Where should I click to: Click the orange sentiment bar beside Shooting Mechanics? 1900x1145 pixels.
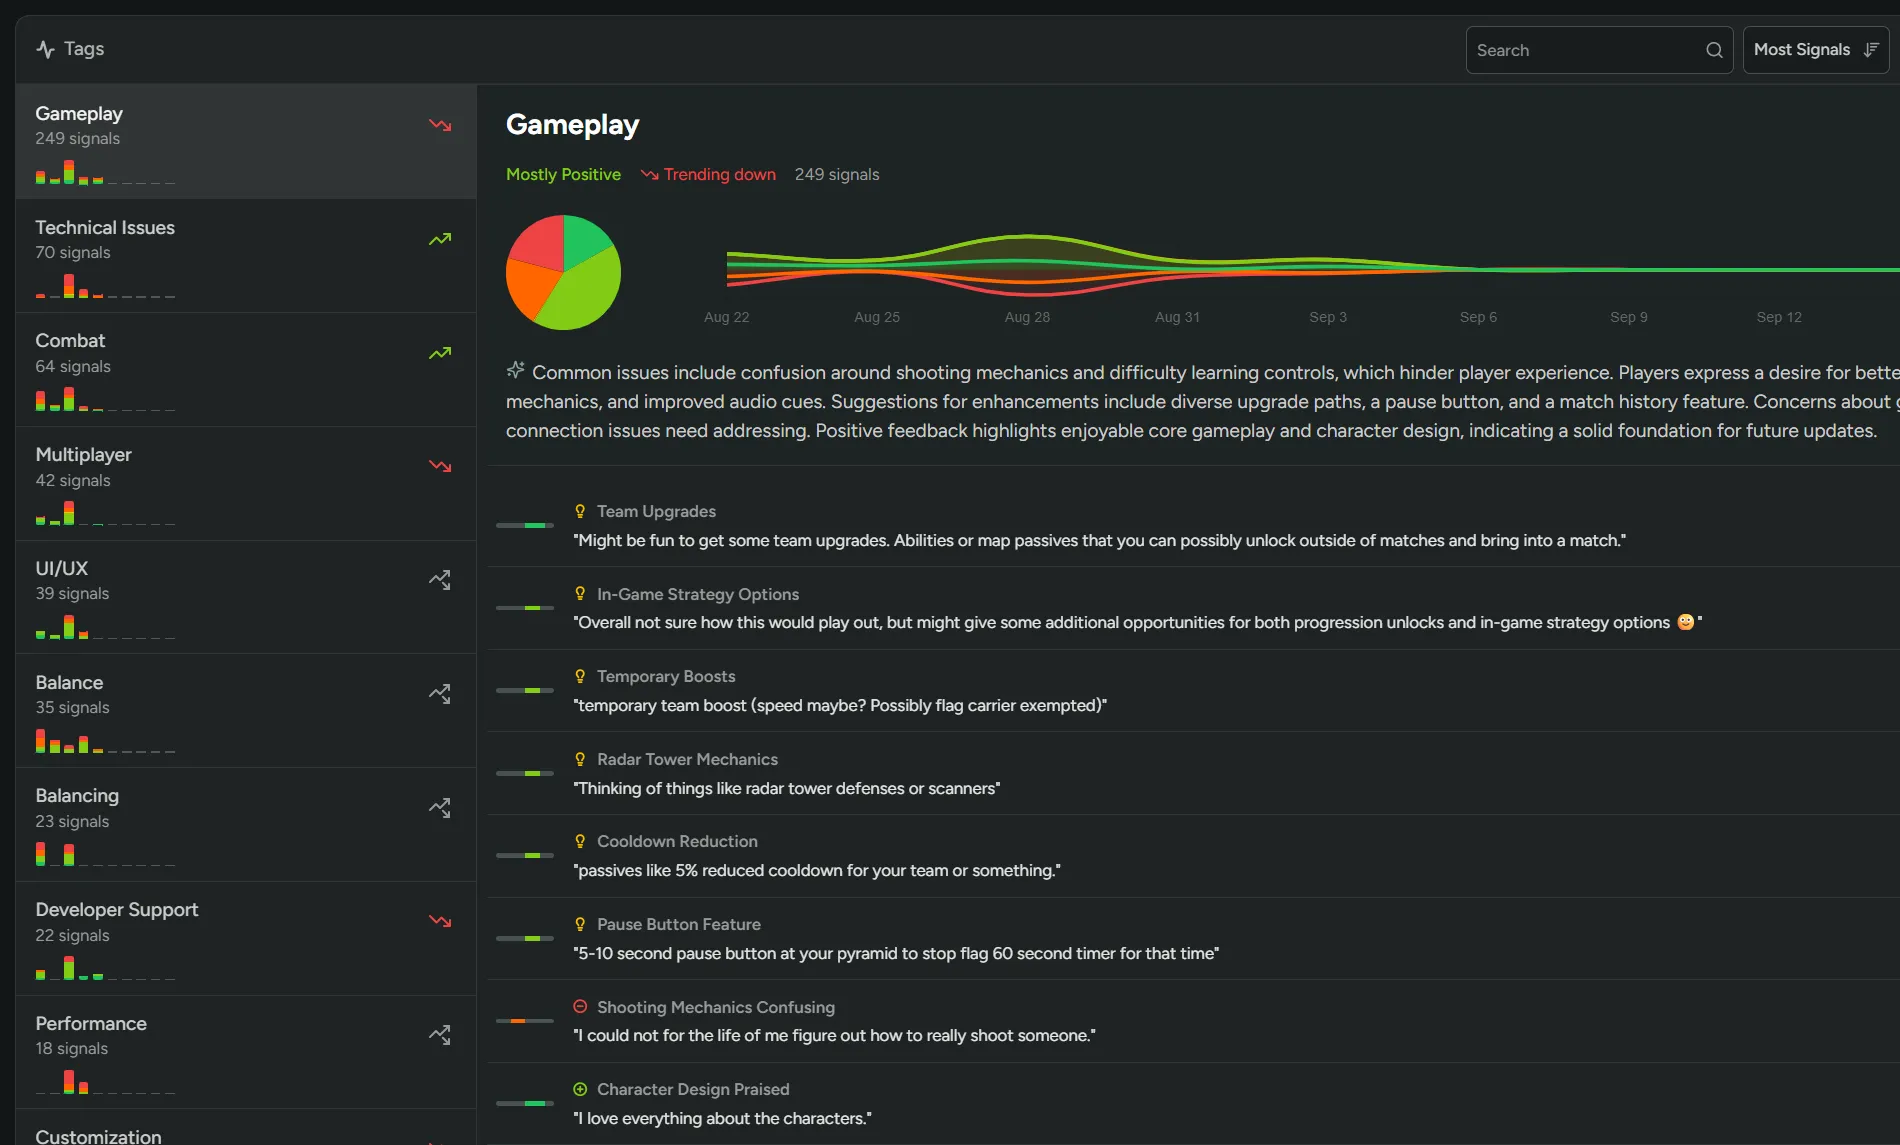pos(525,1021)
